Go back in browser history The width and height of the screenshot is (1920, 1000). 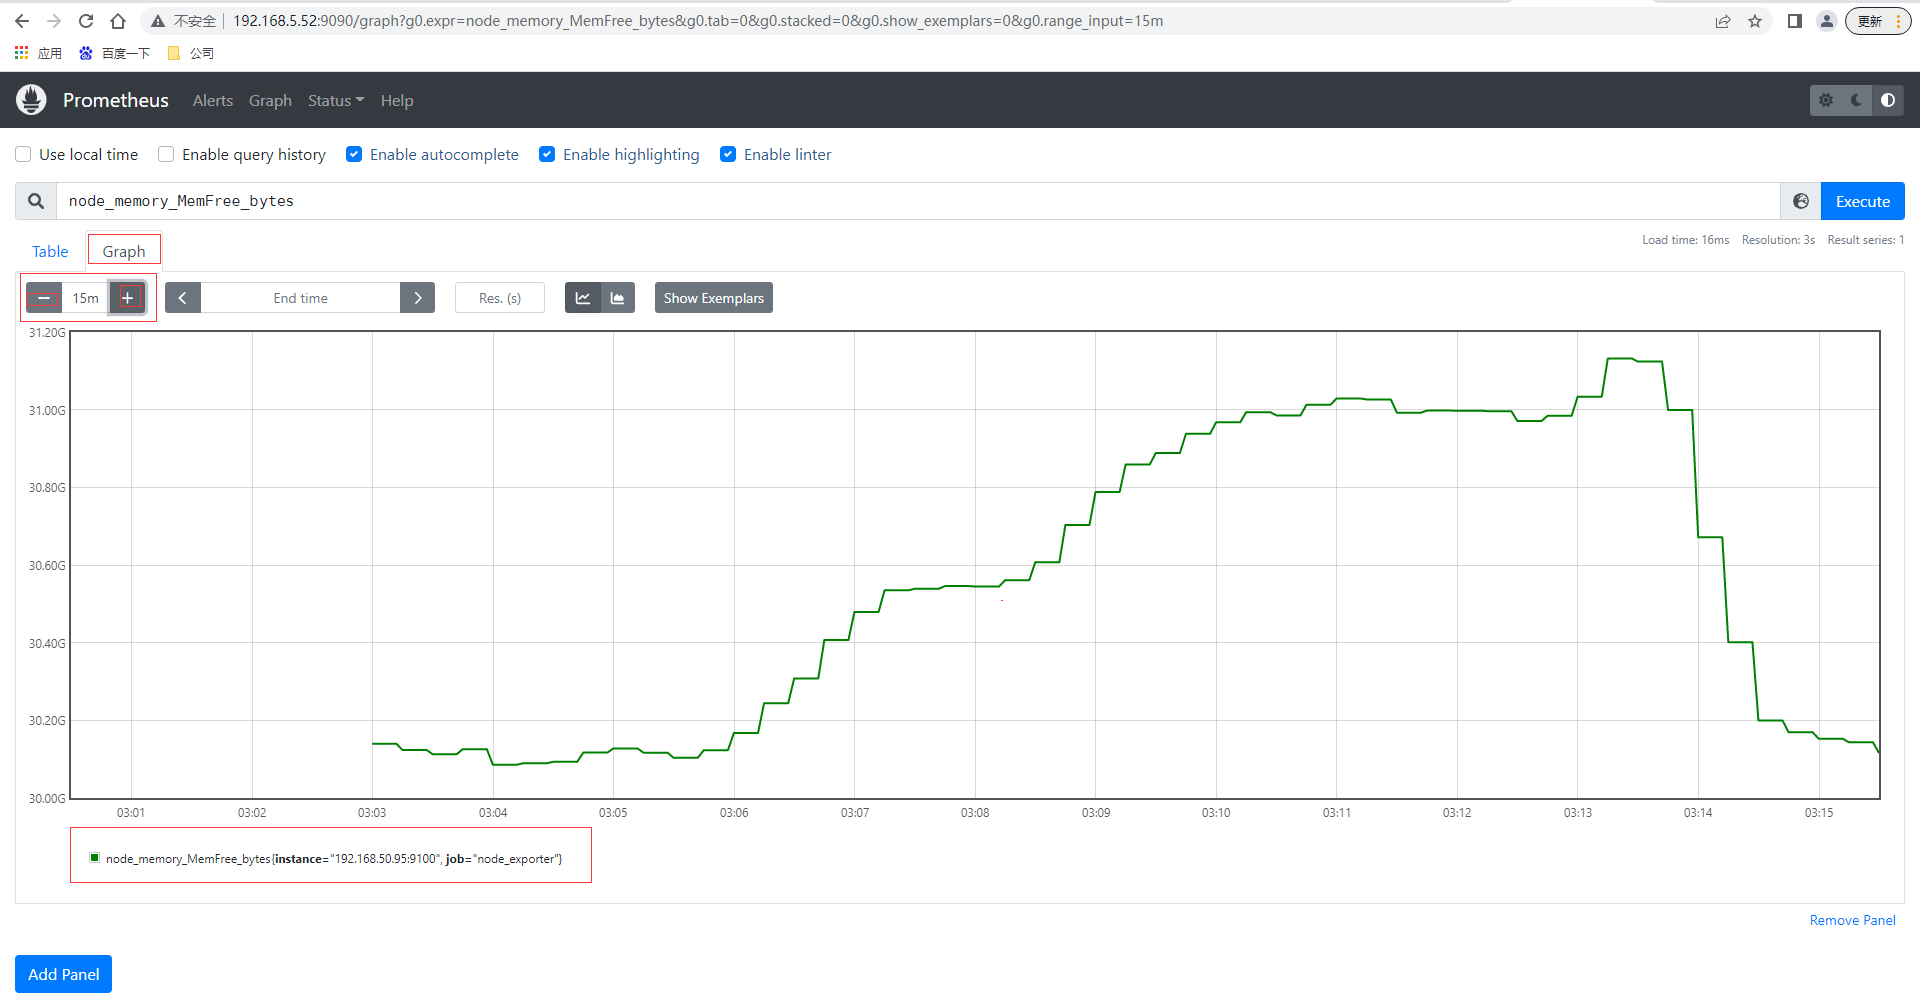point(22,21)
